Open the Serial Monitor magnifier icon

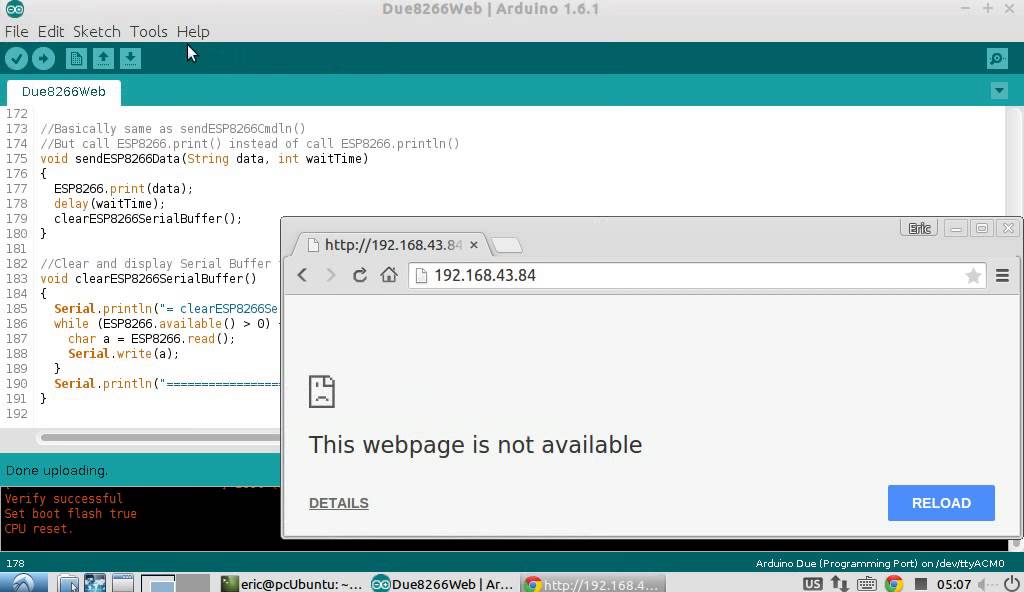pos(997,59)
